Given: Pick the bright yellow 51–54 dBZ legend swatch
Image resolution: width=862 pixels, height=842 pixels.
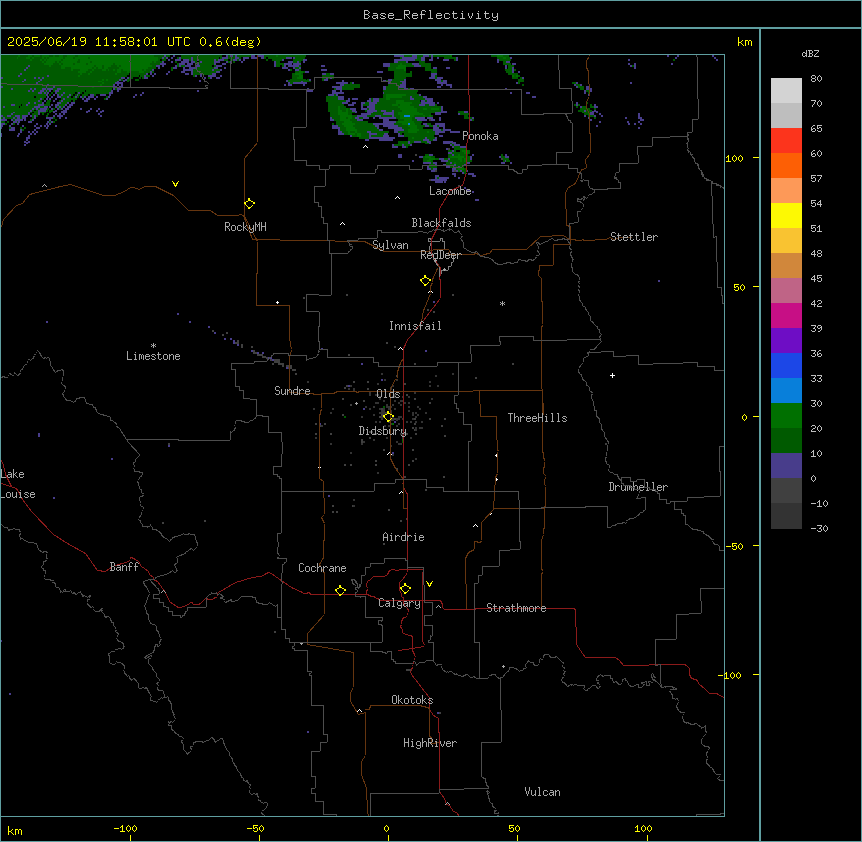Looking at the screenshot, I should (786, 215).
